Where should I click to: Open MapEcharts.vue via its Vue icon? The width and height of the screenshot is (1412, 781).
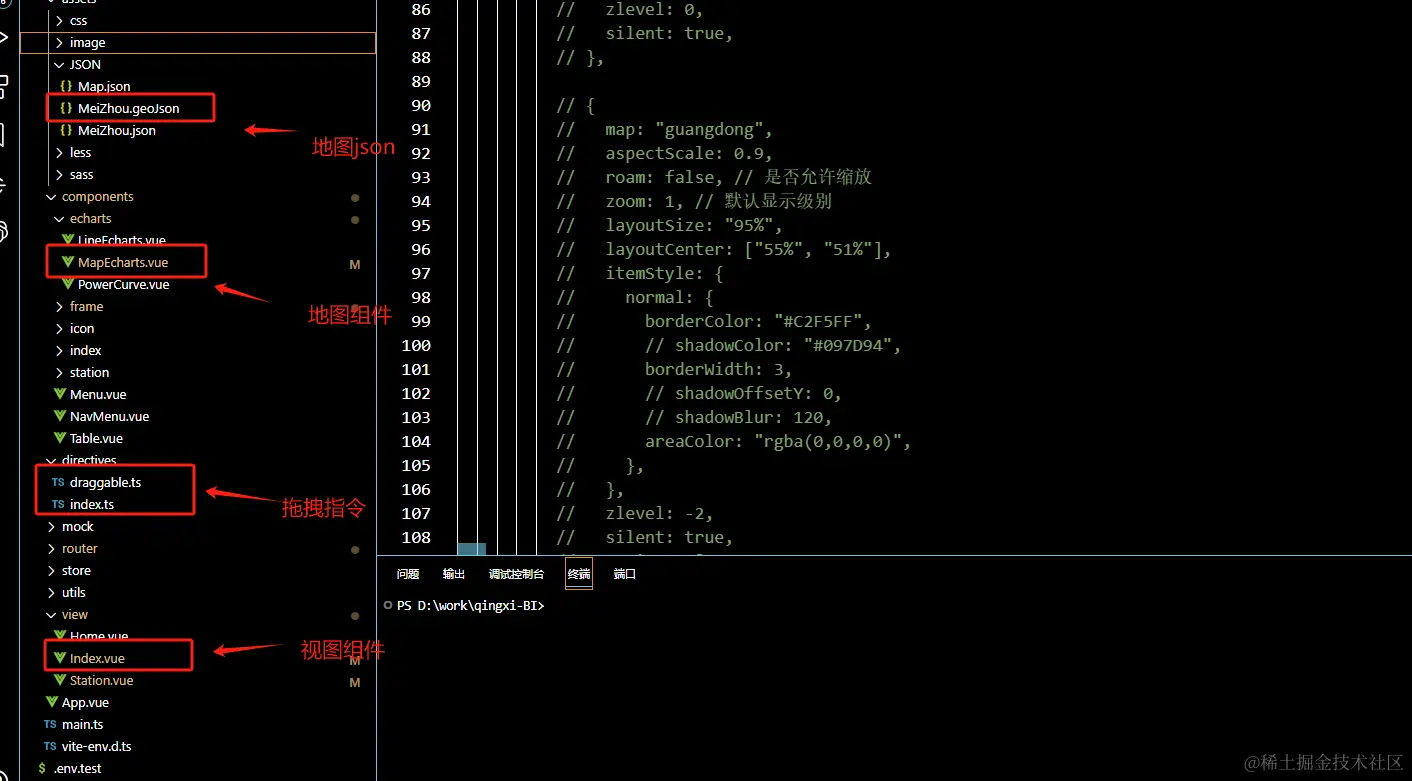68,263
